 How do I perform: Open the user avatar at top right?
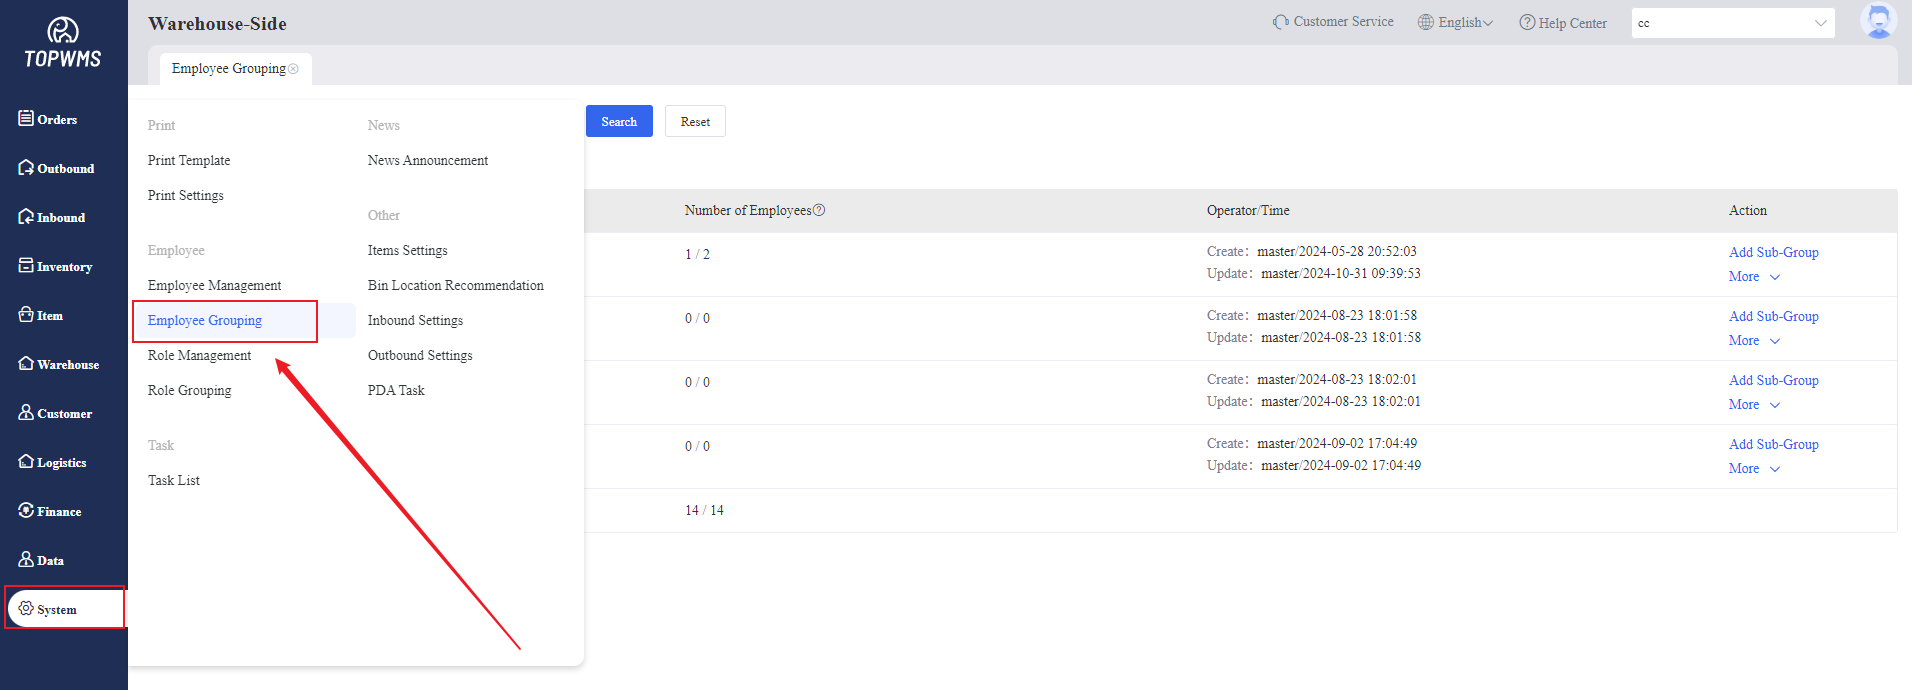tap(1877, 21)
